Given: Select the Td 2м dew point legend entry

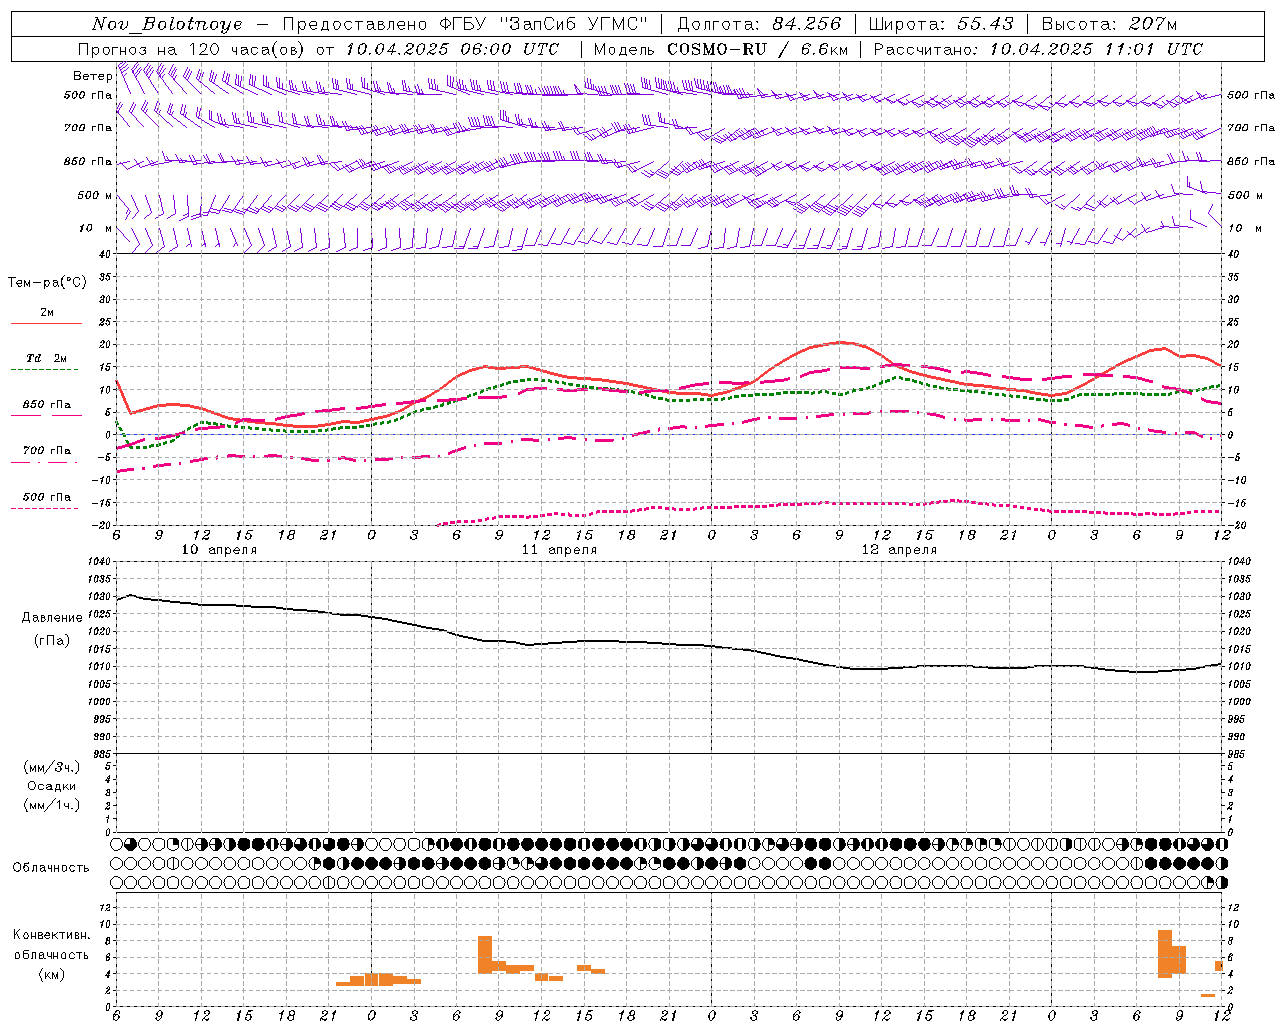Looking at the screenshot, I should 47,358.
